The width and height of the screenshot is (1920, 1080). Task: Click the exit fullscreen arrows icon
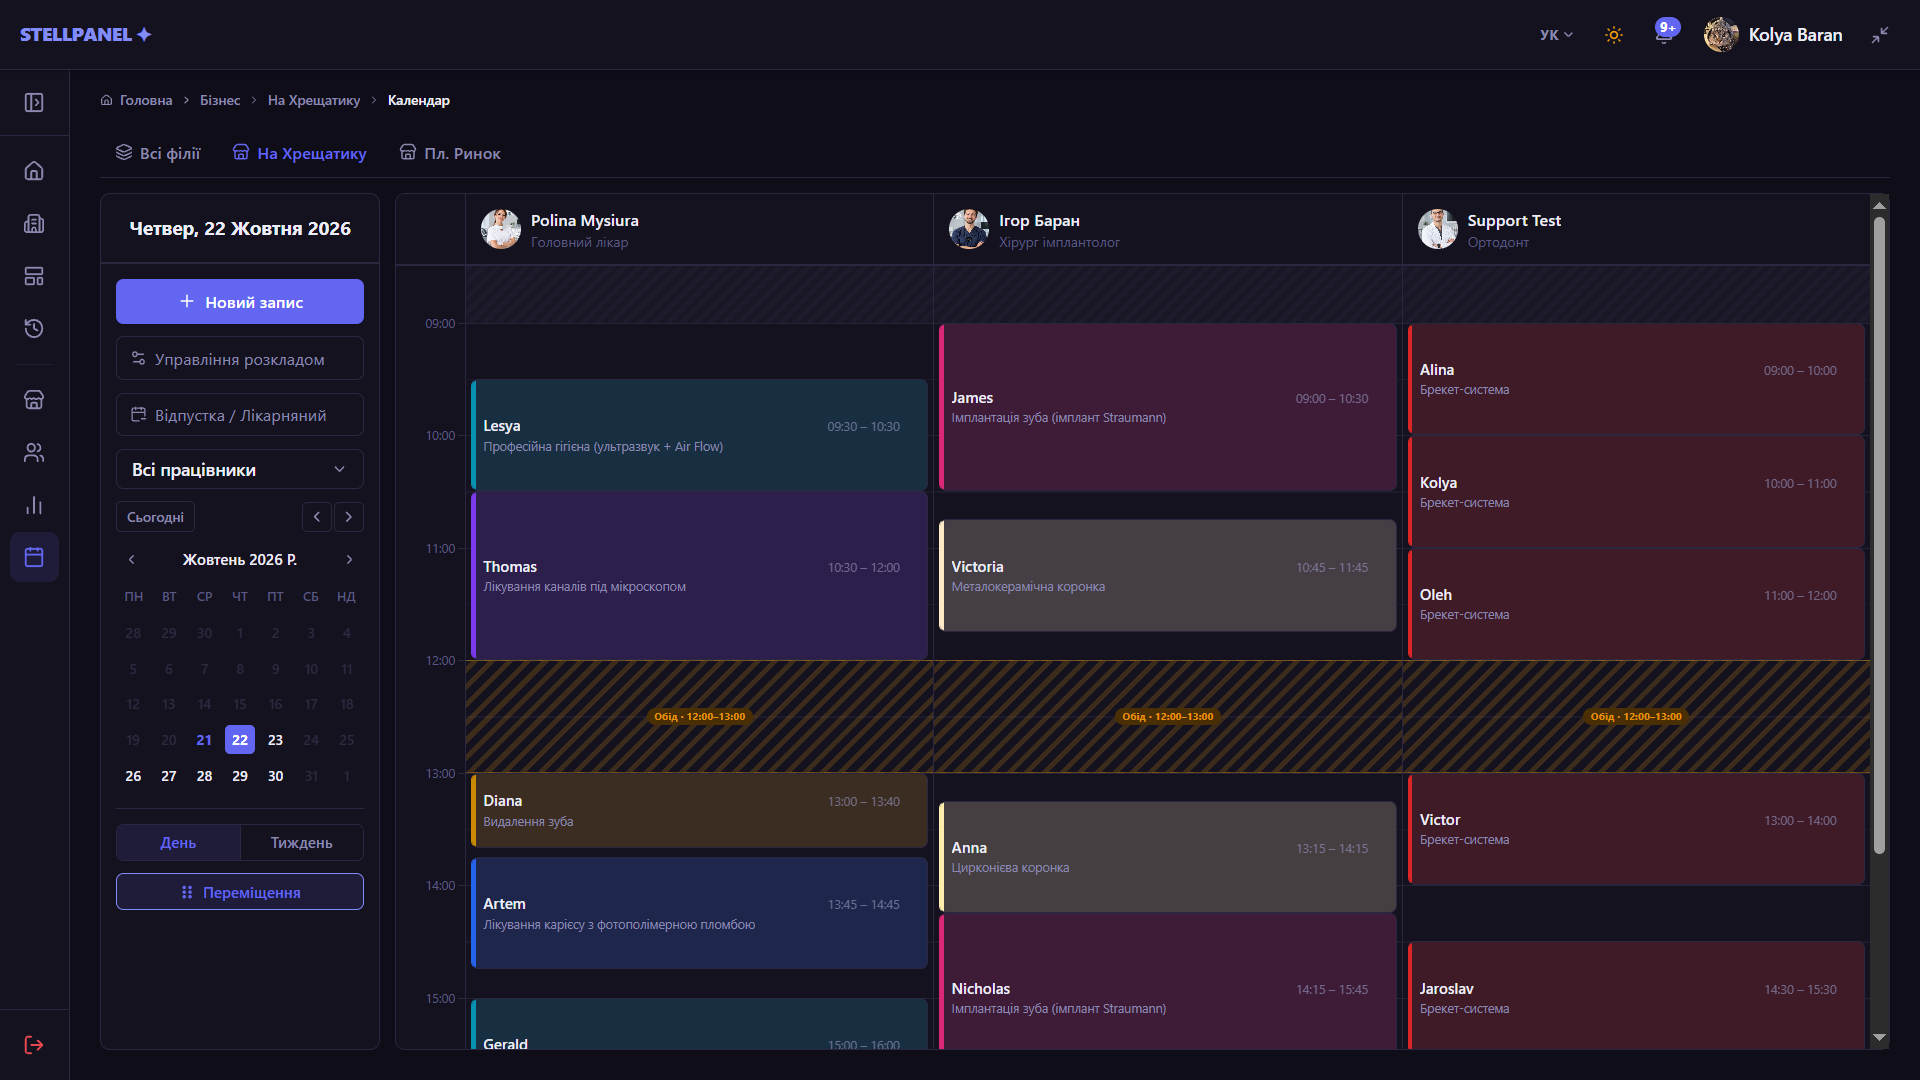[x=1880, y=35]
